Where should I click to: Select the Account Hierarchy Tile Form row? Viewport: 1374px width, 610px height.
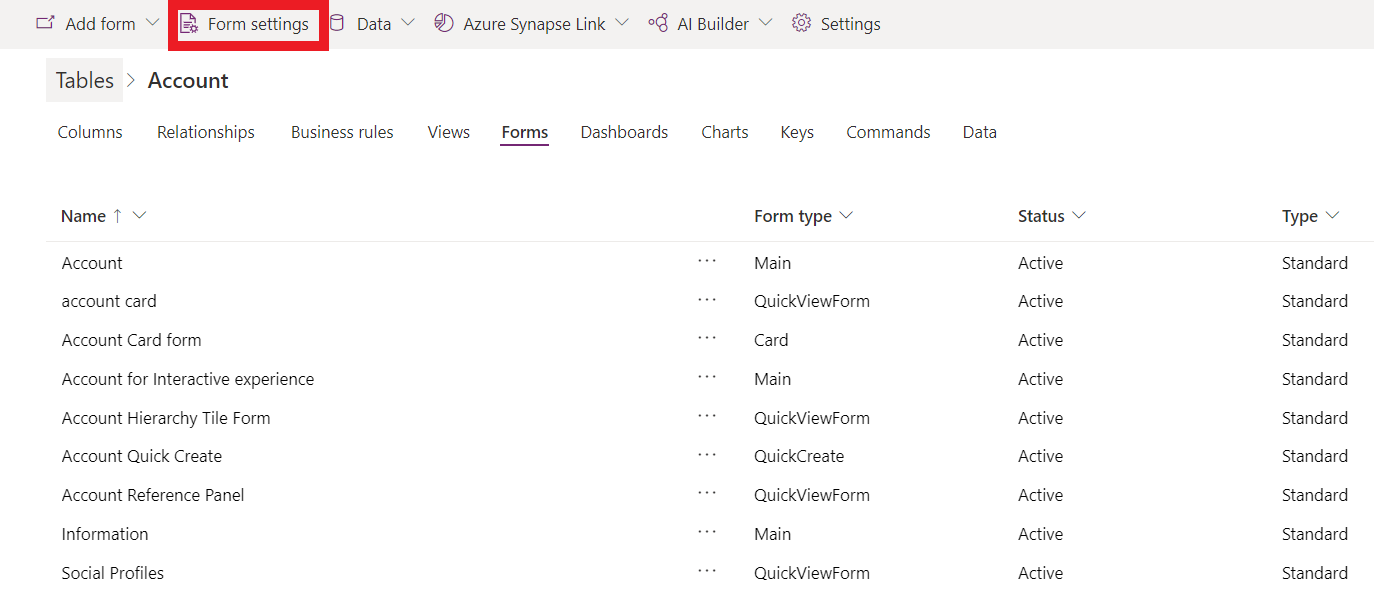pyautogui.click(x=166, y=418)
